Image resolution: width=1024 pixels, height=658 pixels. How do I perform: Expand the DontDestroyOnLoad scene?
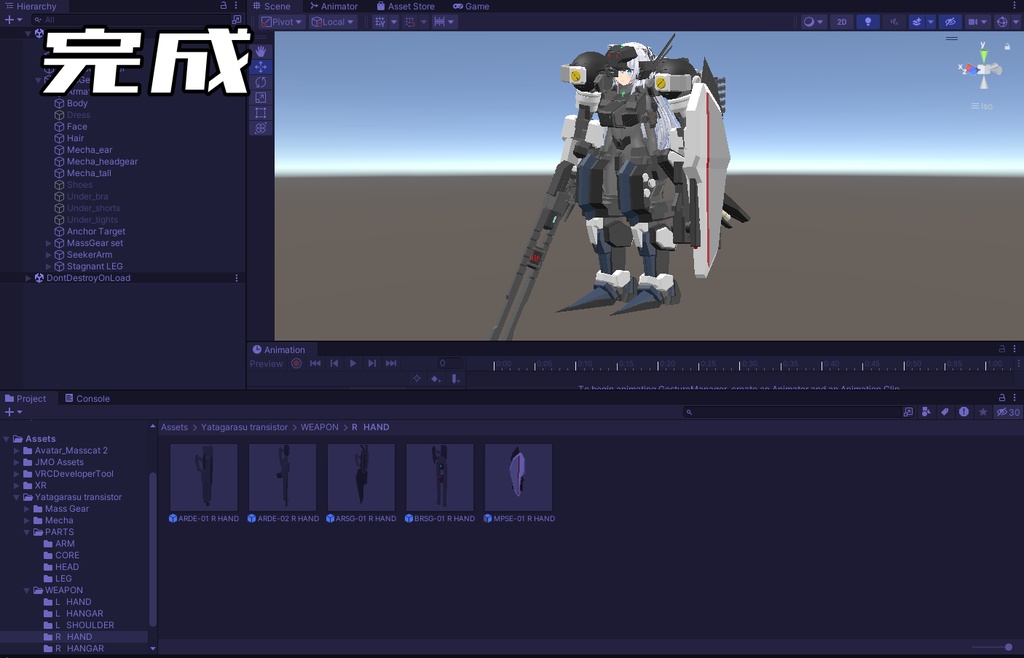point(28,278)
